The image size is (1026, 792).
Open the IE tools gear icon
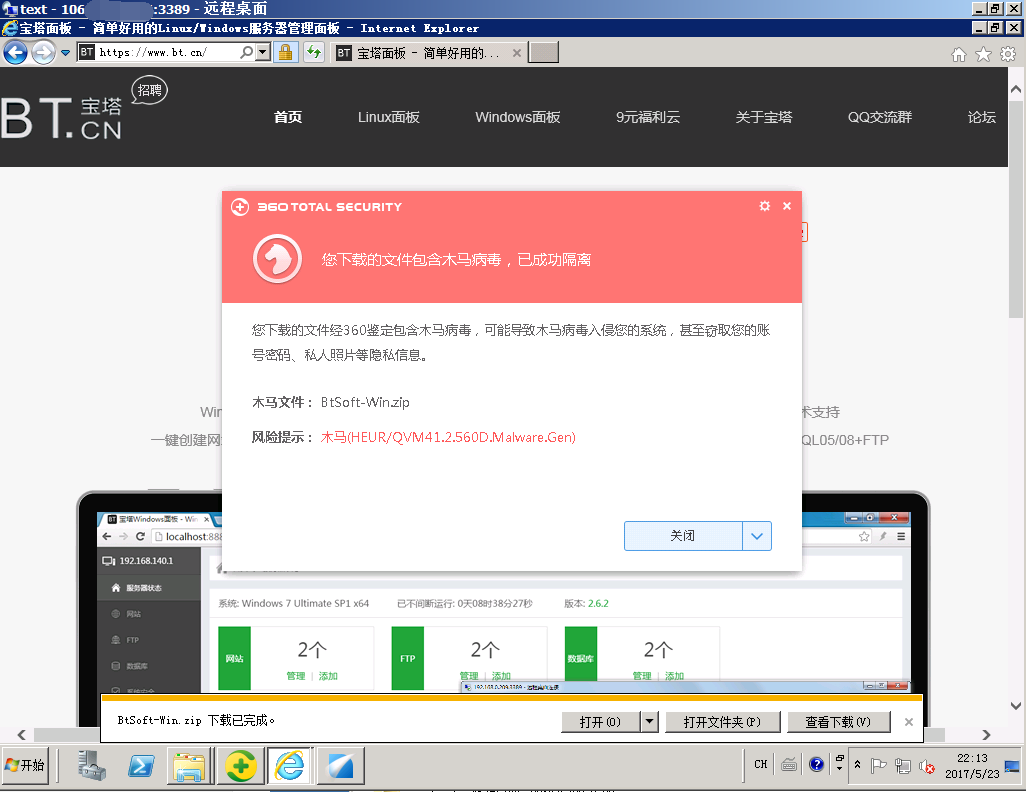tap(1008, 54)
